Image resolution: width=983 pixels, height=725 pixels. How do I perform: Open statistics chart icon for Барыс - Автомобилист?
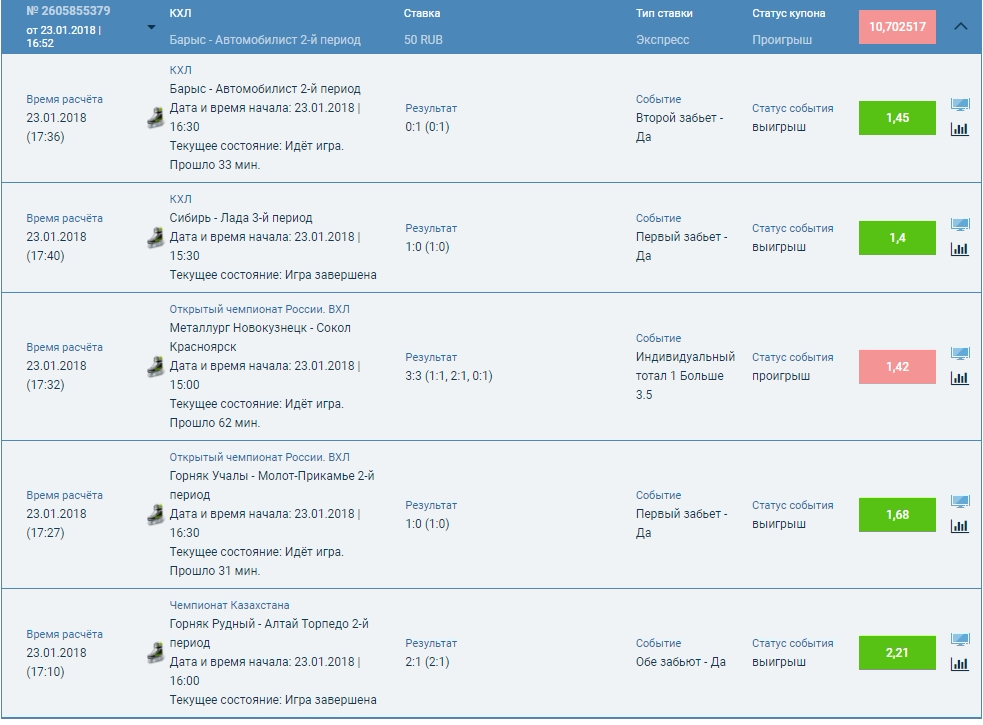click(x=959, y=129)
